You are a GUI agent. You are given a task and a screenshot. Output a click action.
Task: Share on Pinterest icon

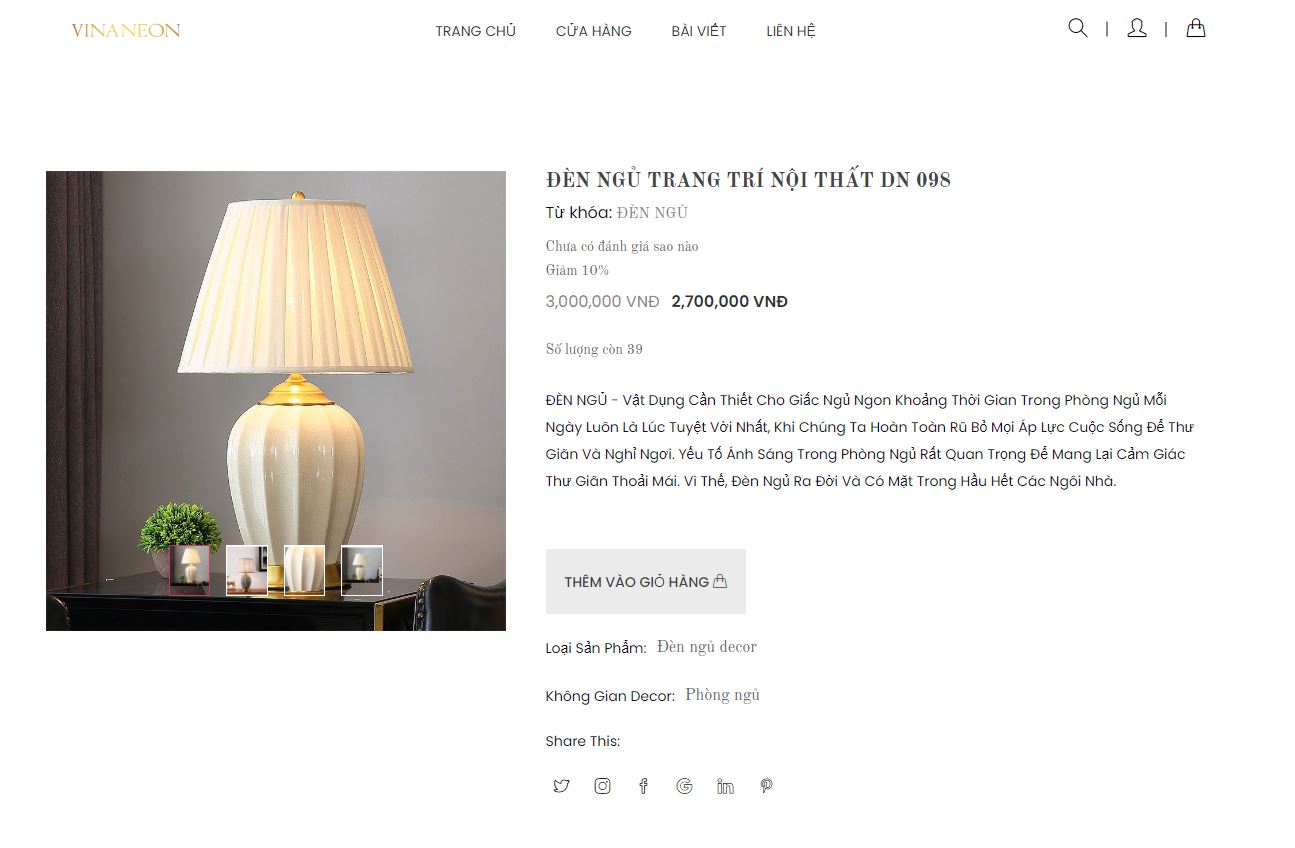(x=766, y=786)
